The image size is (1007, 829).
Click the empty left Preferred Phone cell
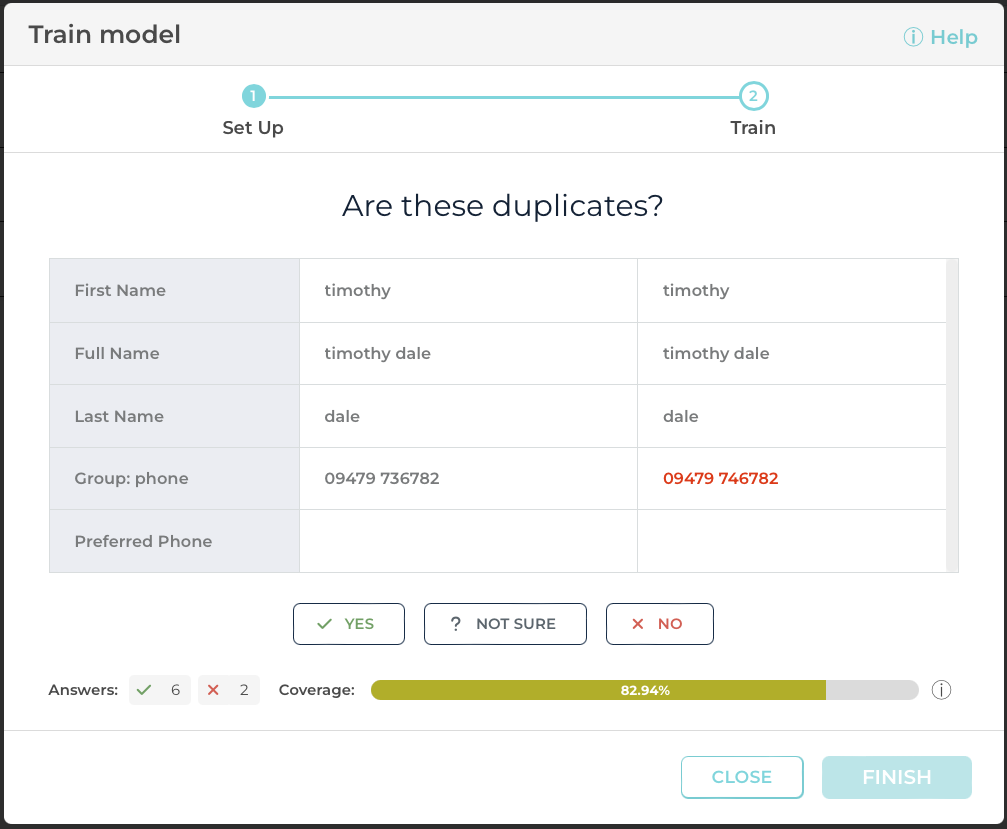(x=467, y=541)
